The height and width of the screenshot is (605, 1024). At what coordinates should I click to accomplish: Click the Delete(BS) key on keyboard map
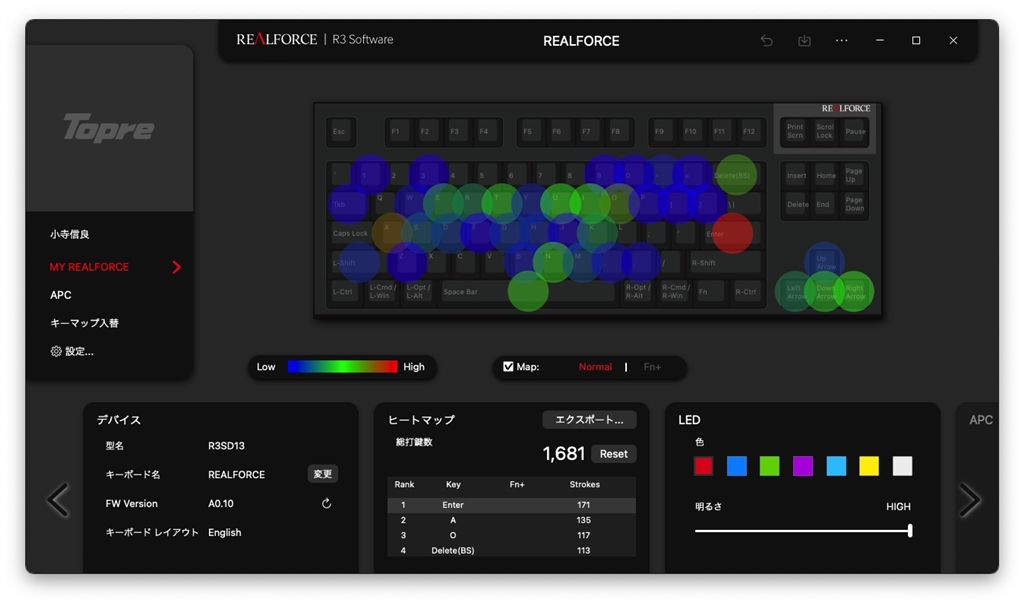(x=734, y=175)
